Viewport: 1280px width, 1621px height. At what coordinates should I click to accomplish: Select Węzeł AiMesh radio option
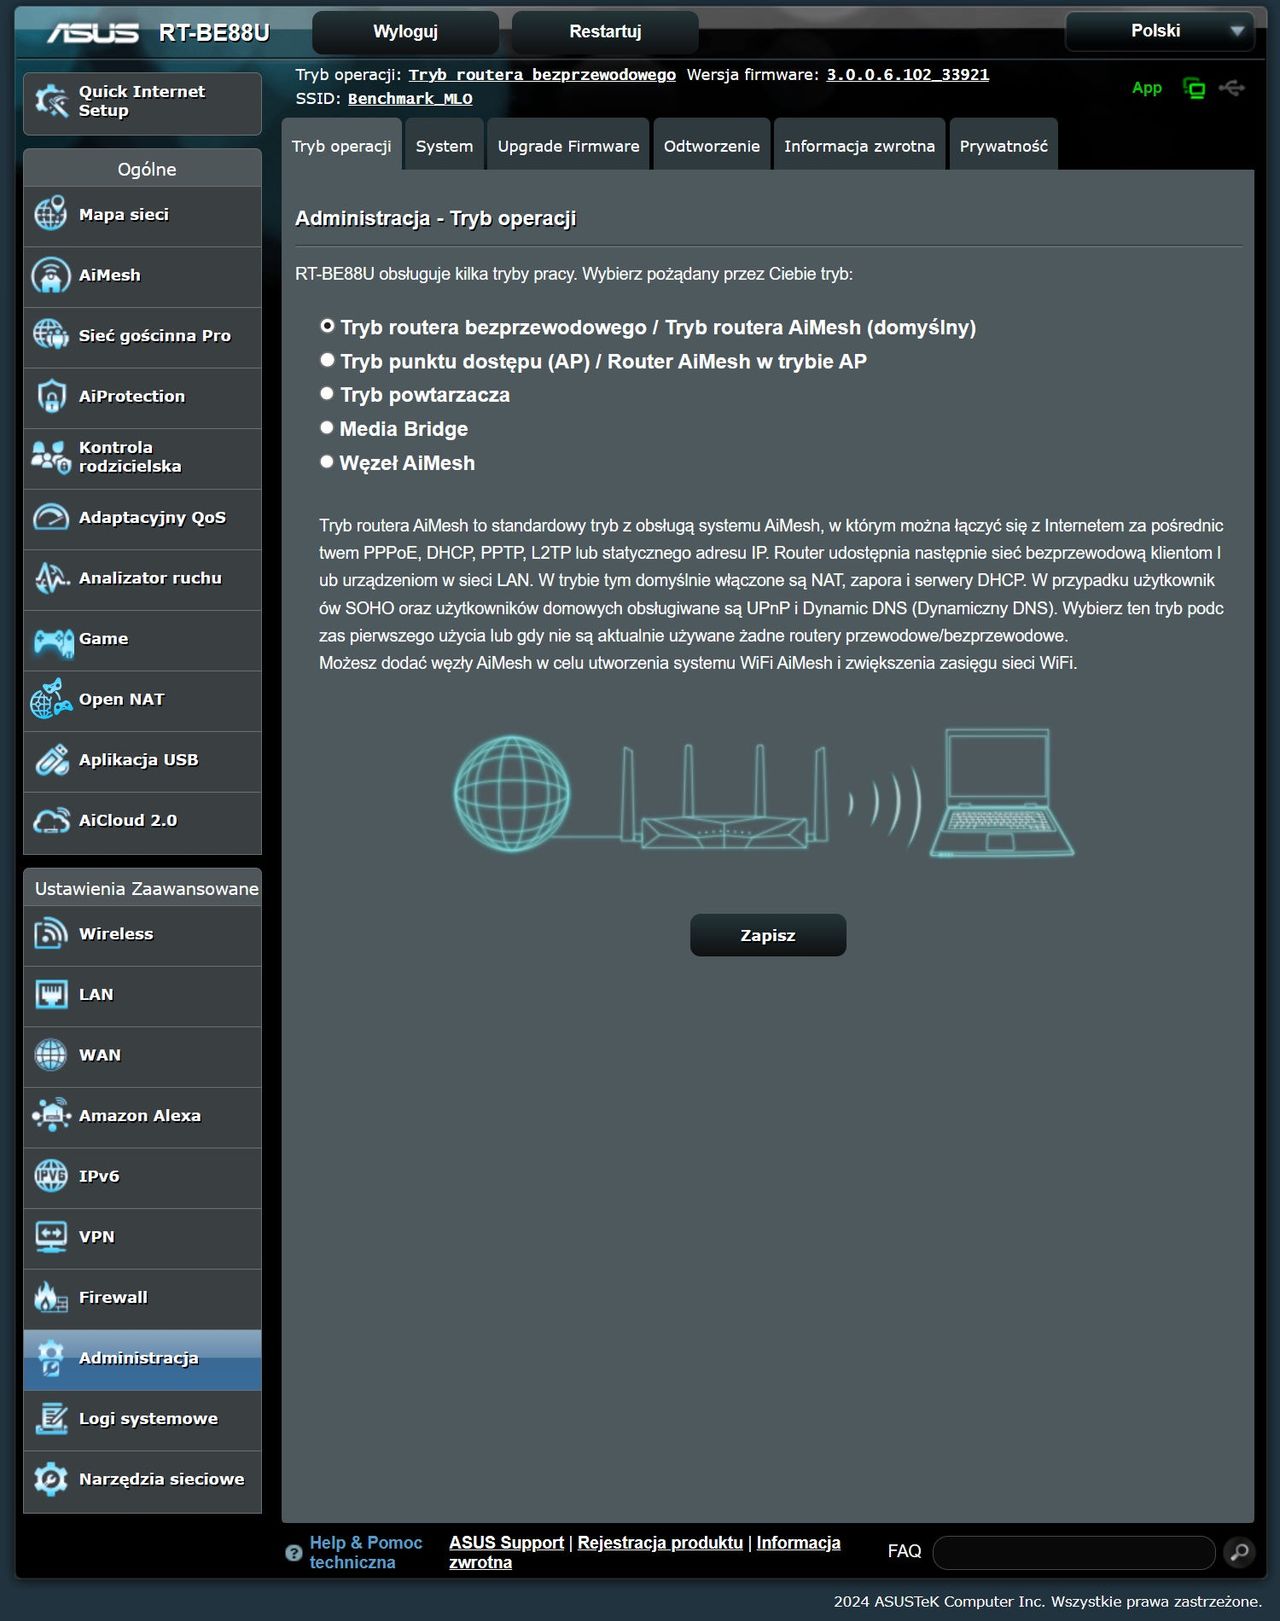point(327,462)
